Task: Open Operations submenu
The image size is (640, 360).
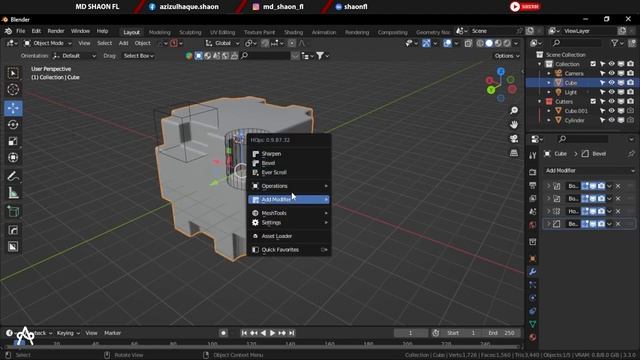Action: click(289, 186)
